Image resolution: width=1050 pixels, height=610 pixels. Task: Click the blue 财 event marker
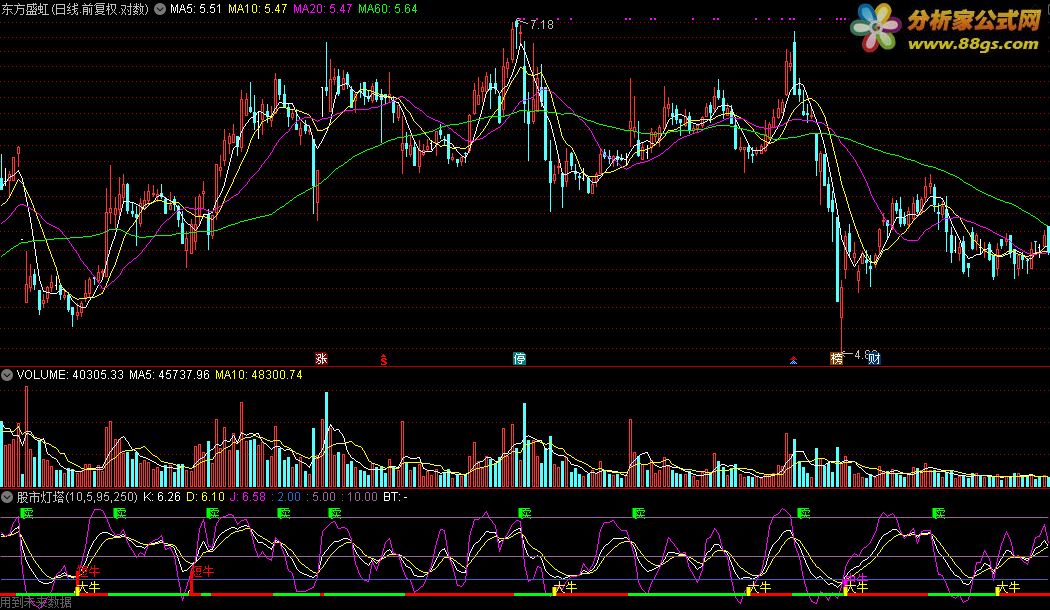pyautogui.click(x=874, y=359)
